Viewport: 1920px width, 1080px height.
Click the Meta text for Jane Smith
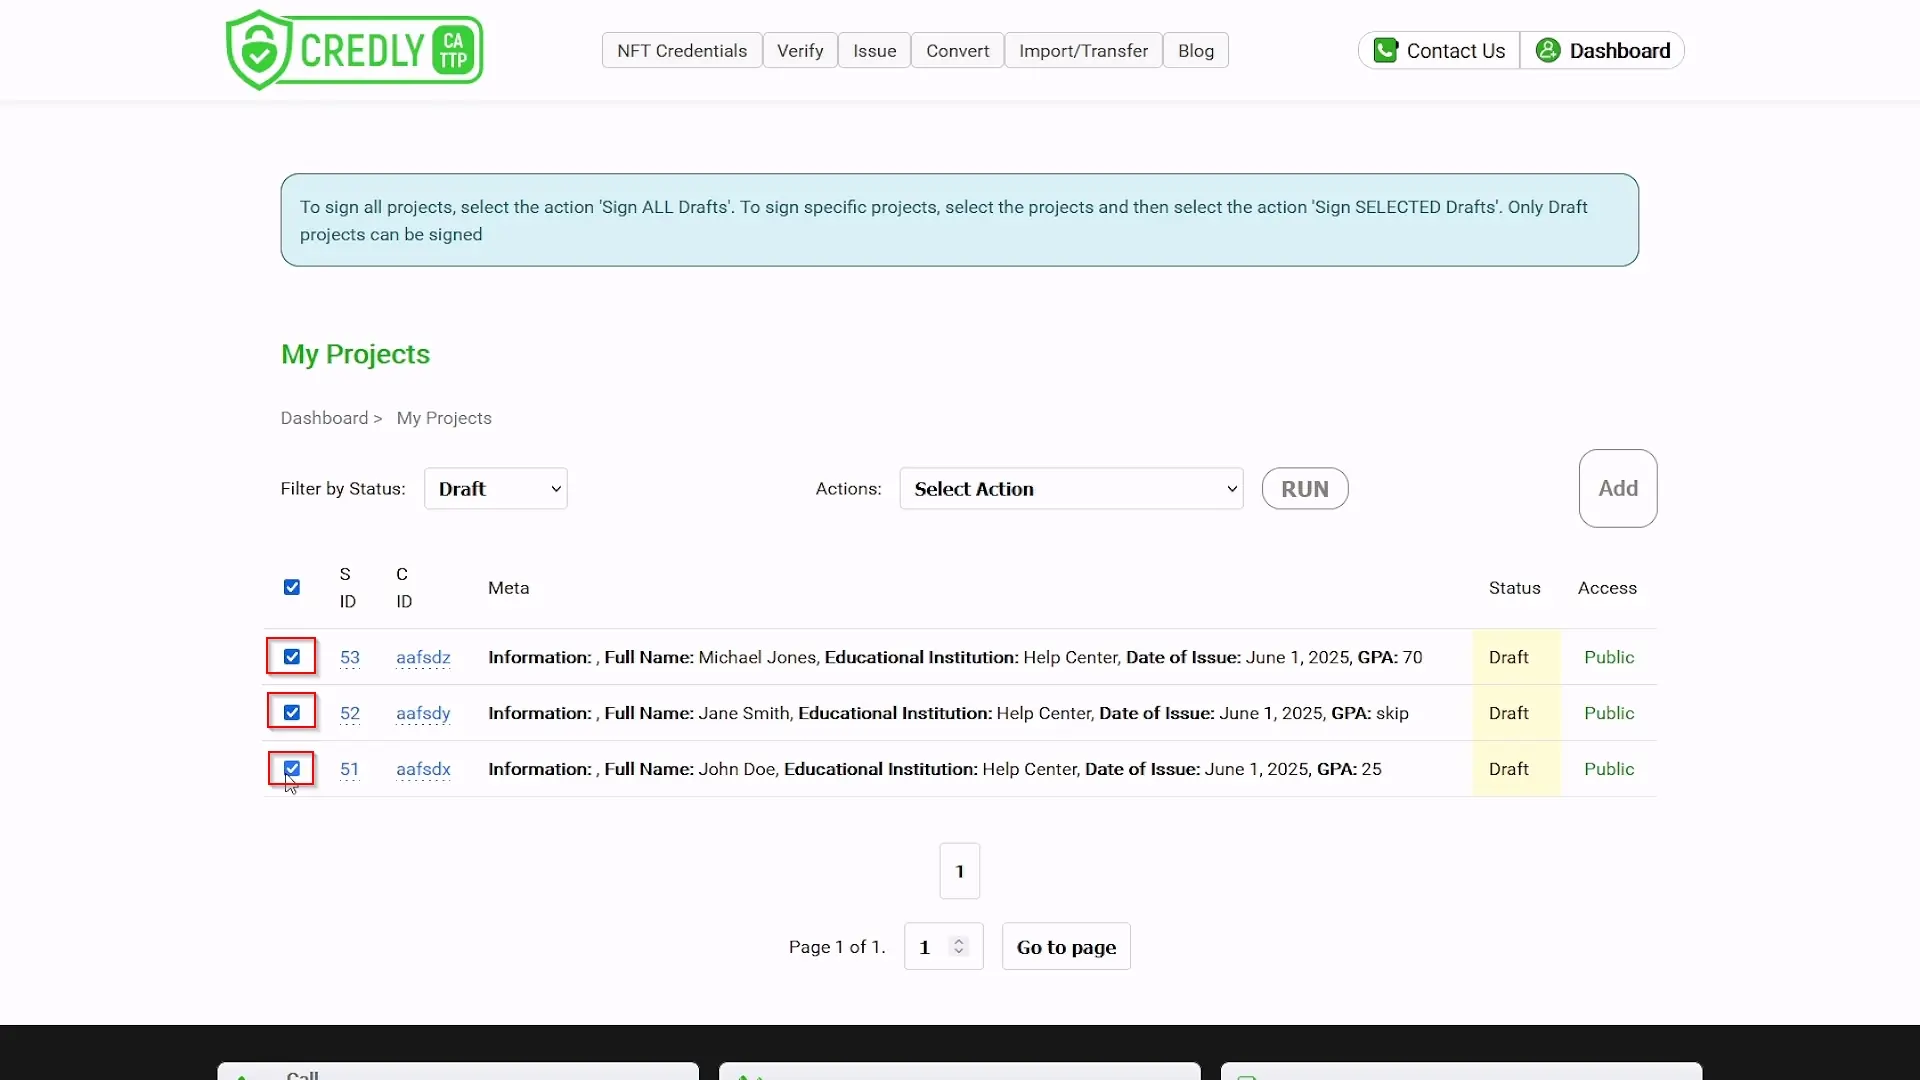948,713
